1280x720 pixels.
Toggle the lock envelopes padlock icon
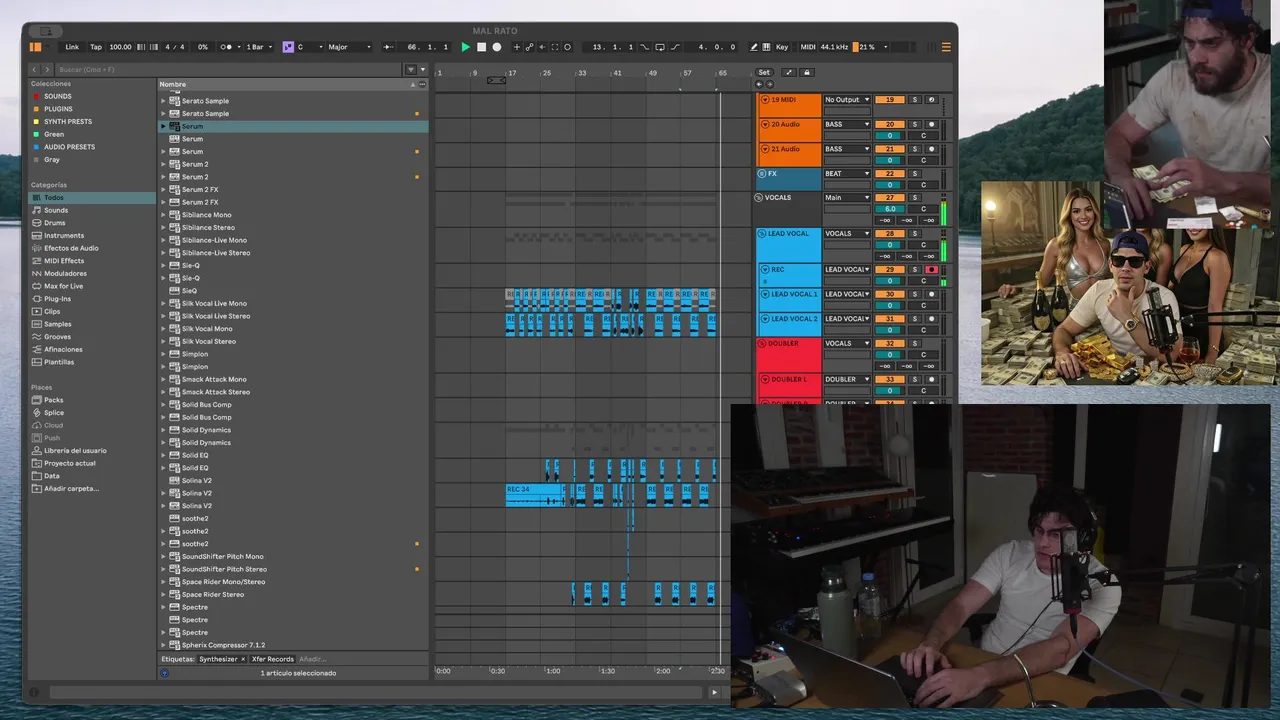(807, 72)
